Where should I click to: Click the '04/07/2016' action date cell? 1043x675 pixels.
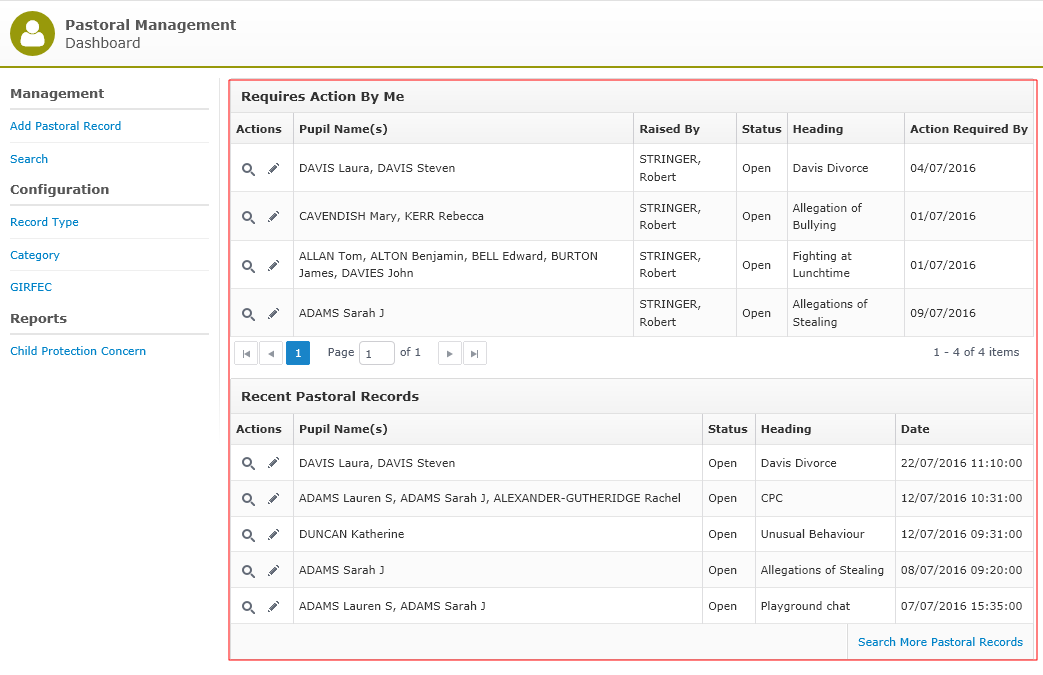coord(968,168)
